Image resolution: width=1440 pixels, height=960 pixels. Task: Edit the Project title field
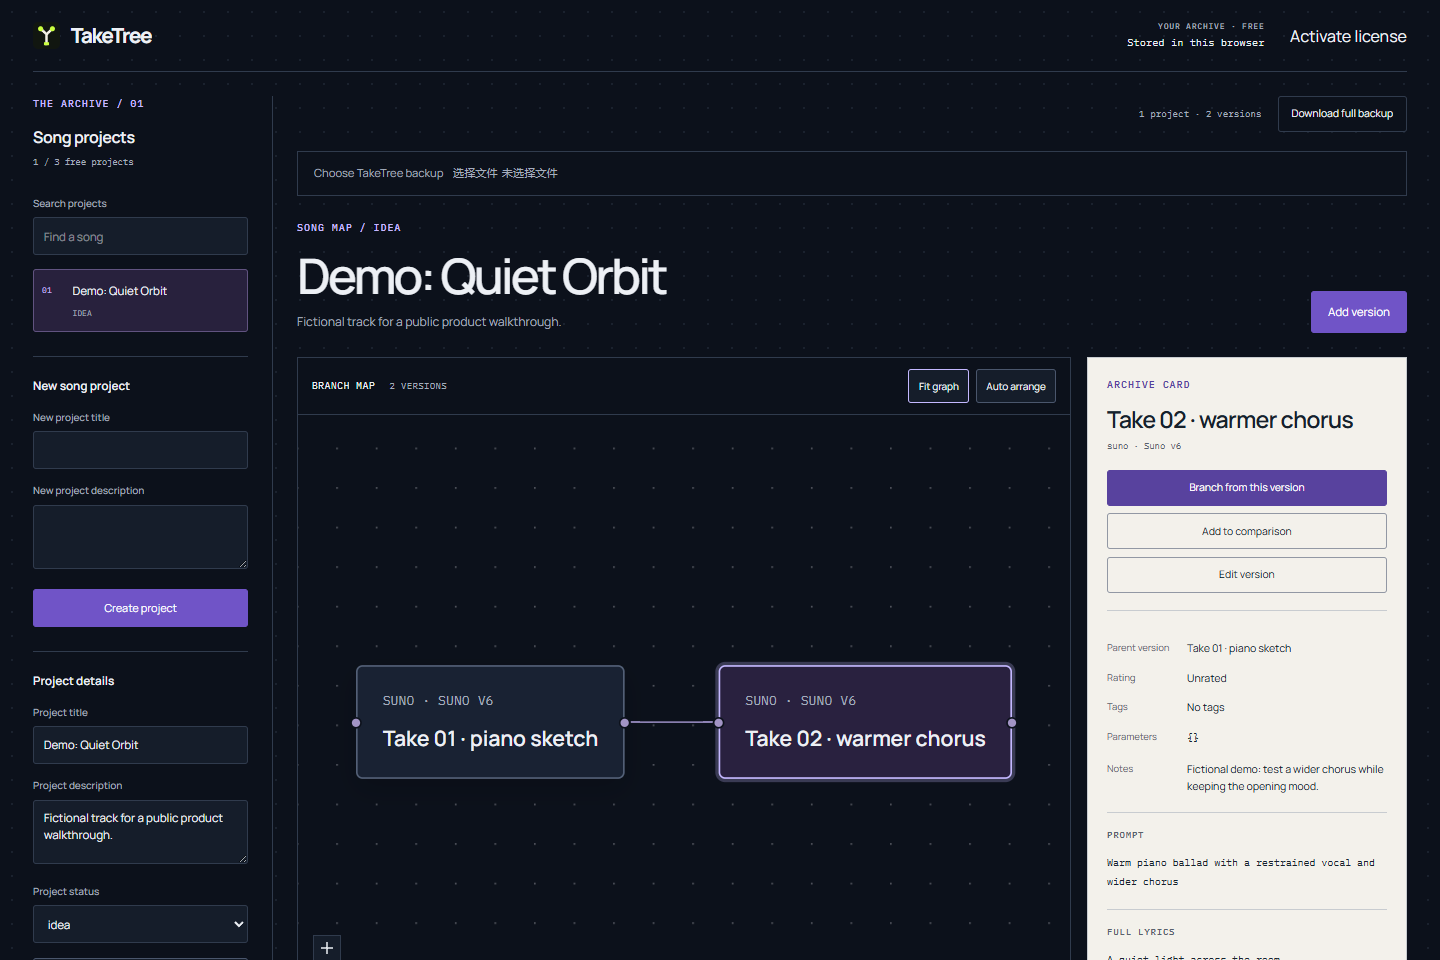click(140, 745)
